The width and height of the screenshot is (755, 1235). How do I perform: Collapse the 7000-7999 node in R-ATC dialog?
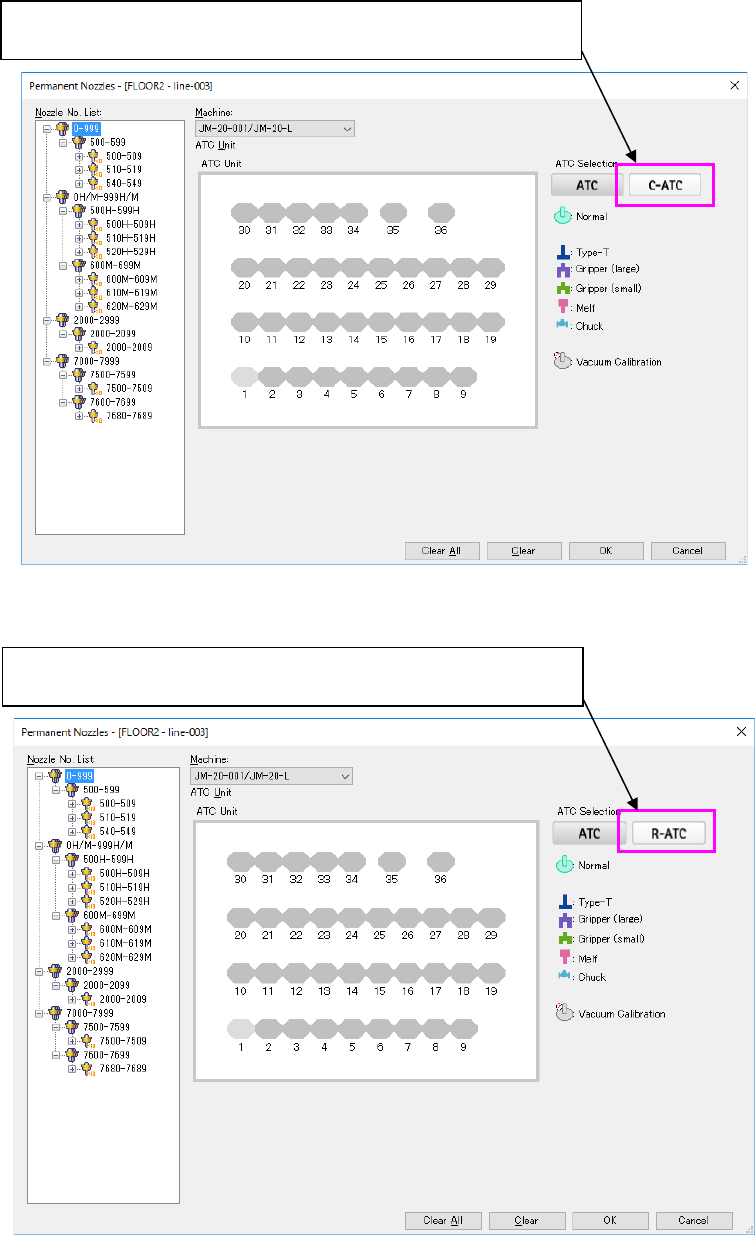[x=40, y=1012]
